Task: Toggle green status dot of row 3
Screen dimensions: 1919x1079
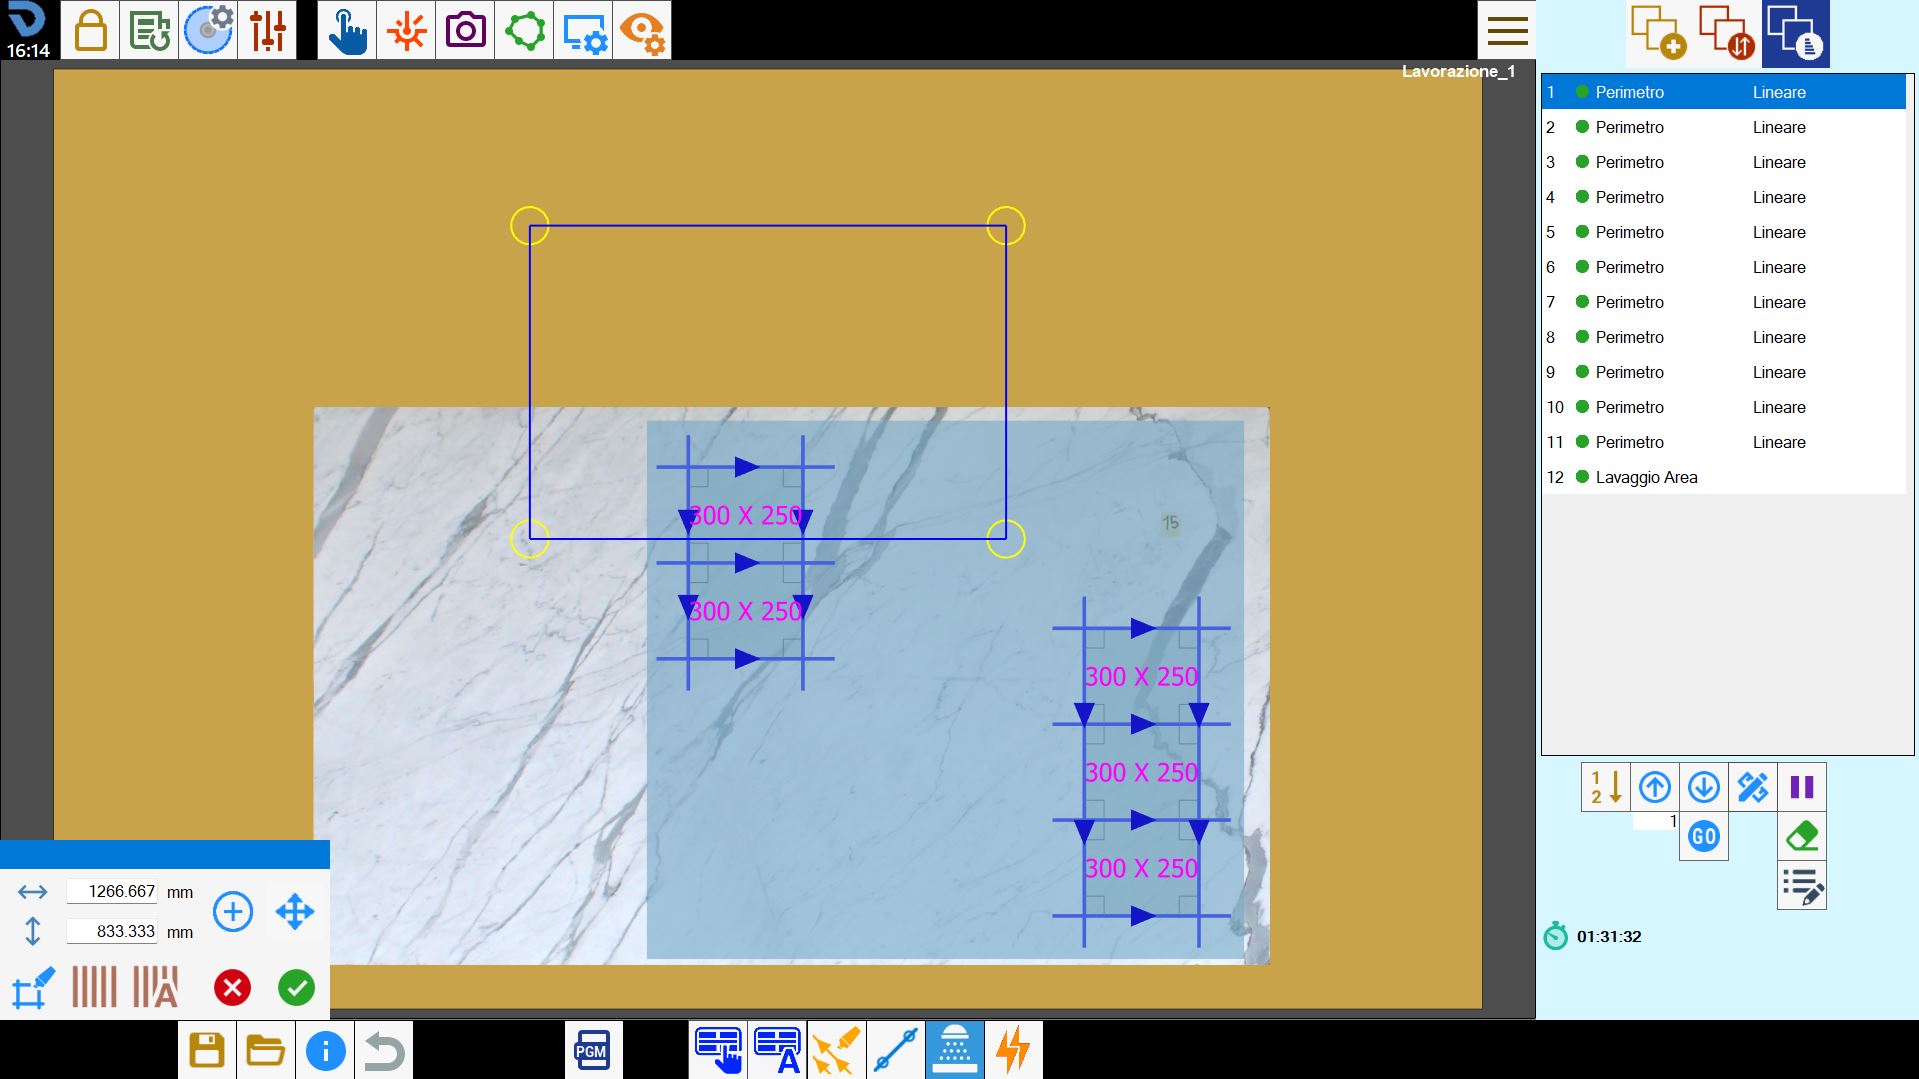Action: (x=1582, y=162)
